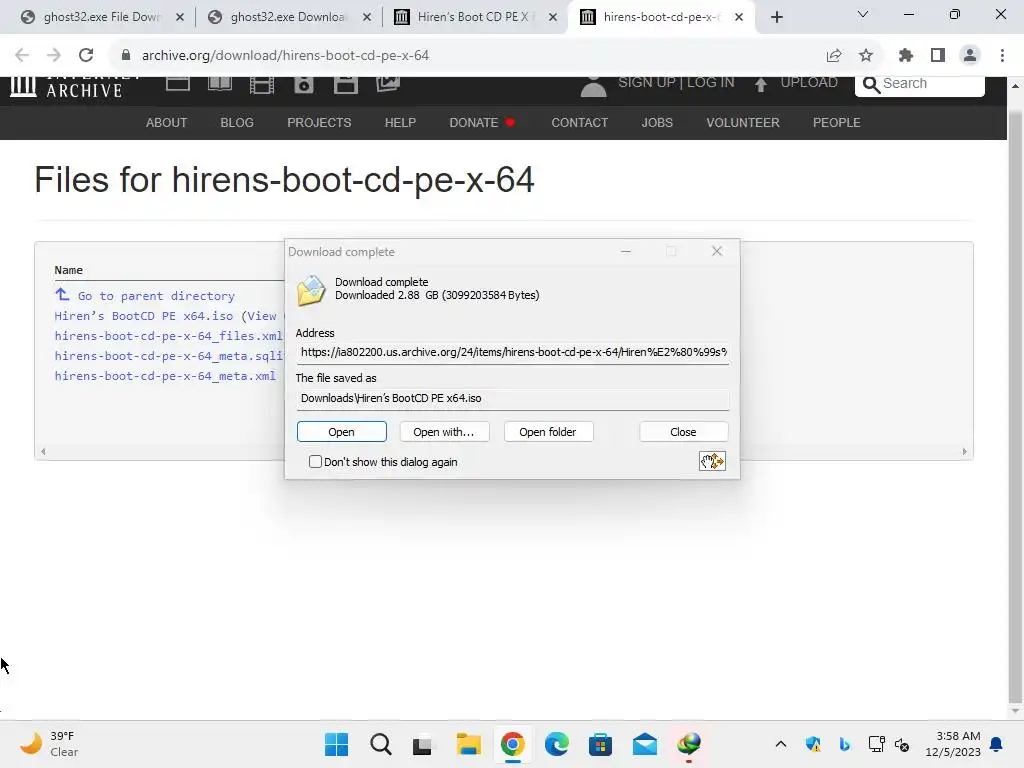Open the HELP menu item
This screenshot has height=768, width=1024.
point(400,123)
